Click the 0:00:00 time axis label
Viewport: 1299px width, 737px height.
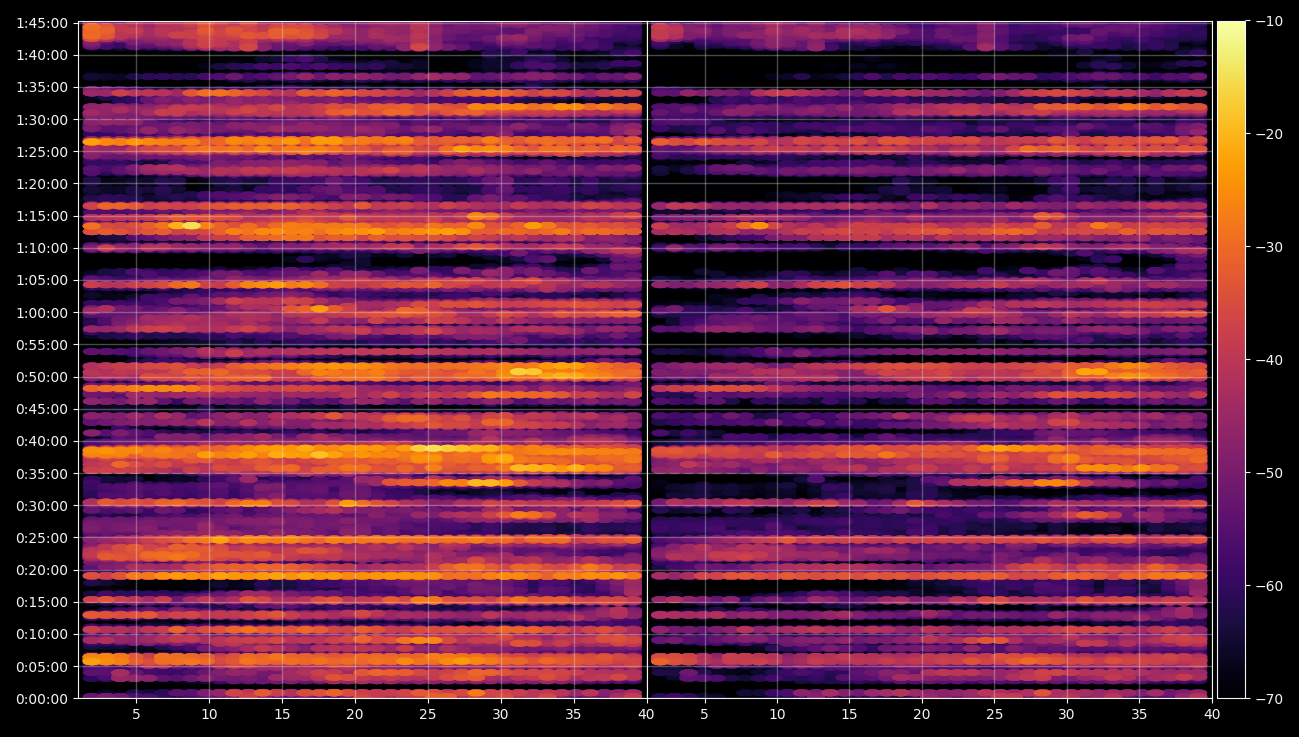(x=42, y=698)
